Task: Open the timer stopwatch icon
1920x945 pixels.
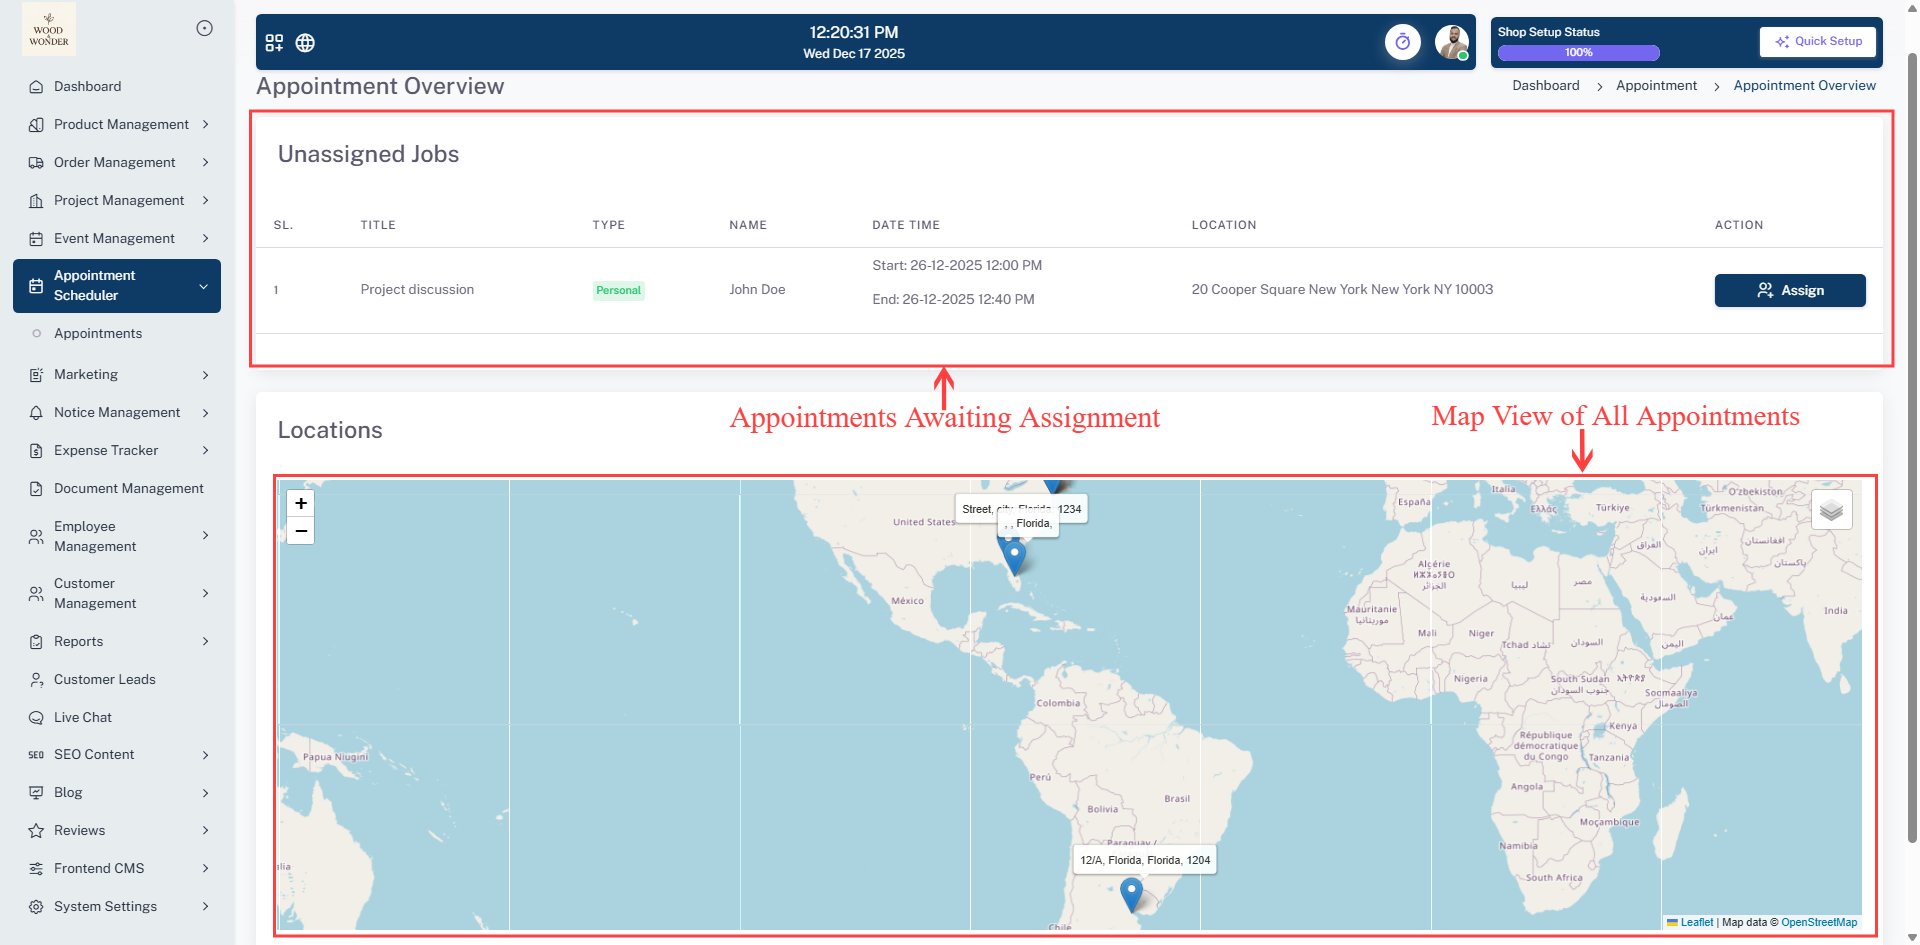Action: point(1402,42)
